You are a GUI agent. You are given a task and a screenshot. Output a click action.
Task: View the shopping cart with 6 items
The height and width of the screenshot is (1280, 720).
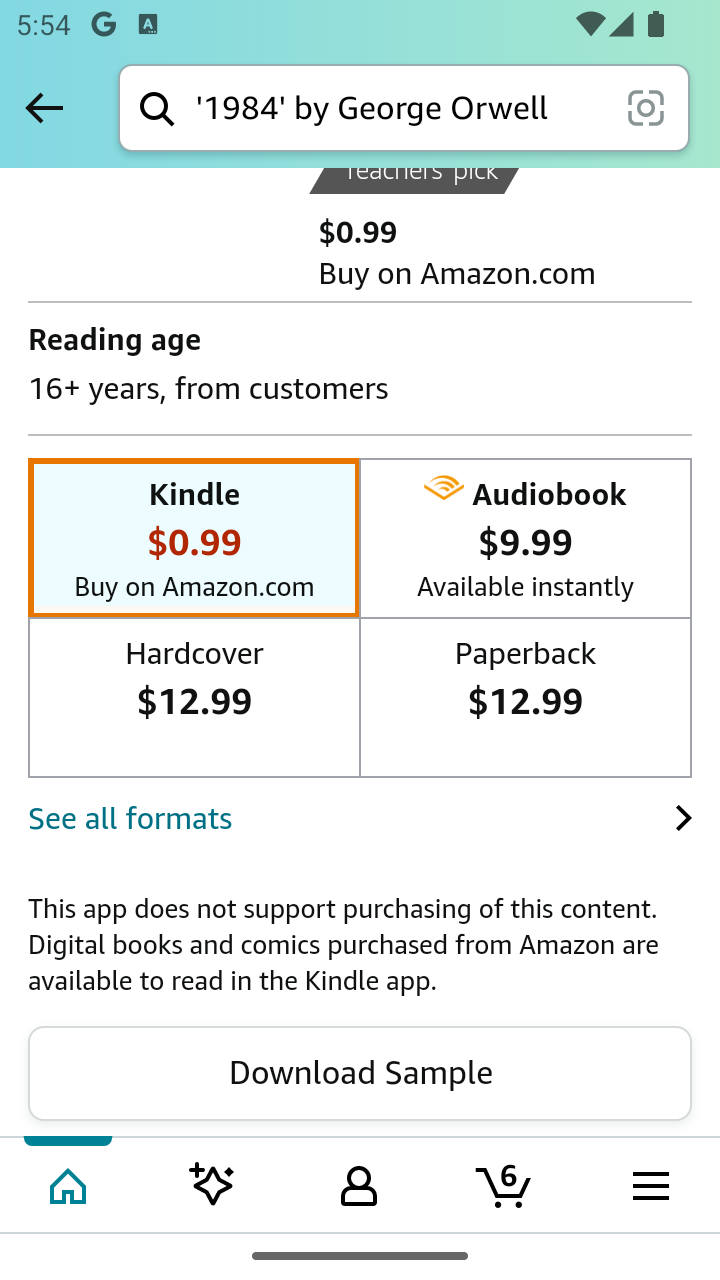click(502, 1186)
